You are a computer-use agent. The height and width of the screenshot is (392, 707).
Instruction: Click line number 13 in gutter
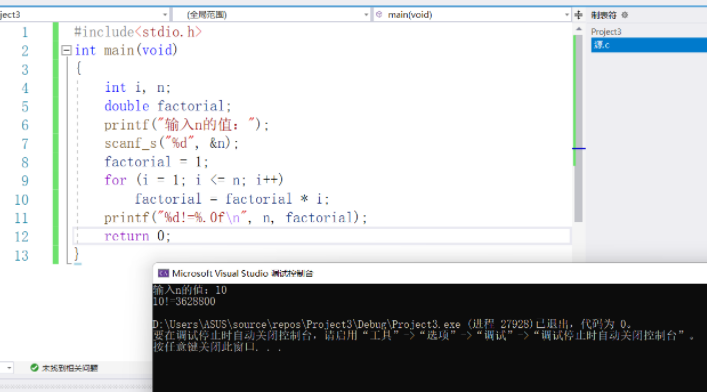pyautogui.click(x=21, y=256)
